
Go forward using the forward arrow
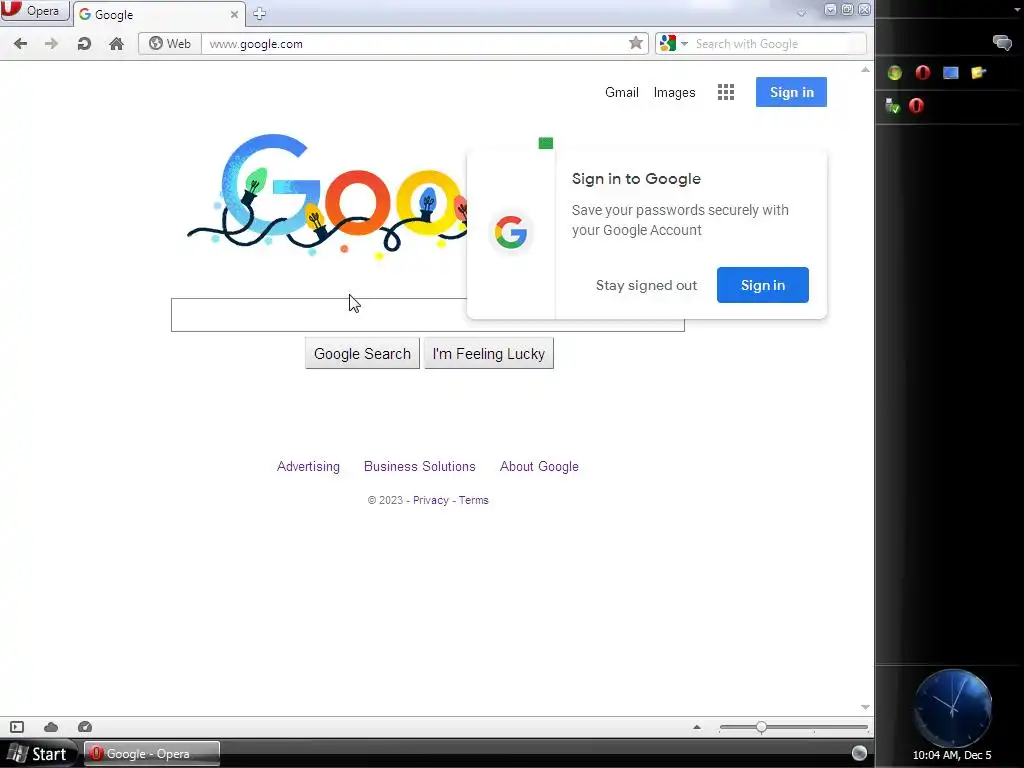click(x=51, y=44)
